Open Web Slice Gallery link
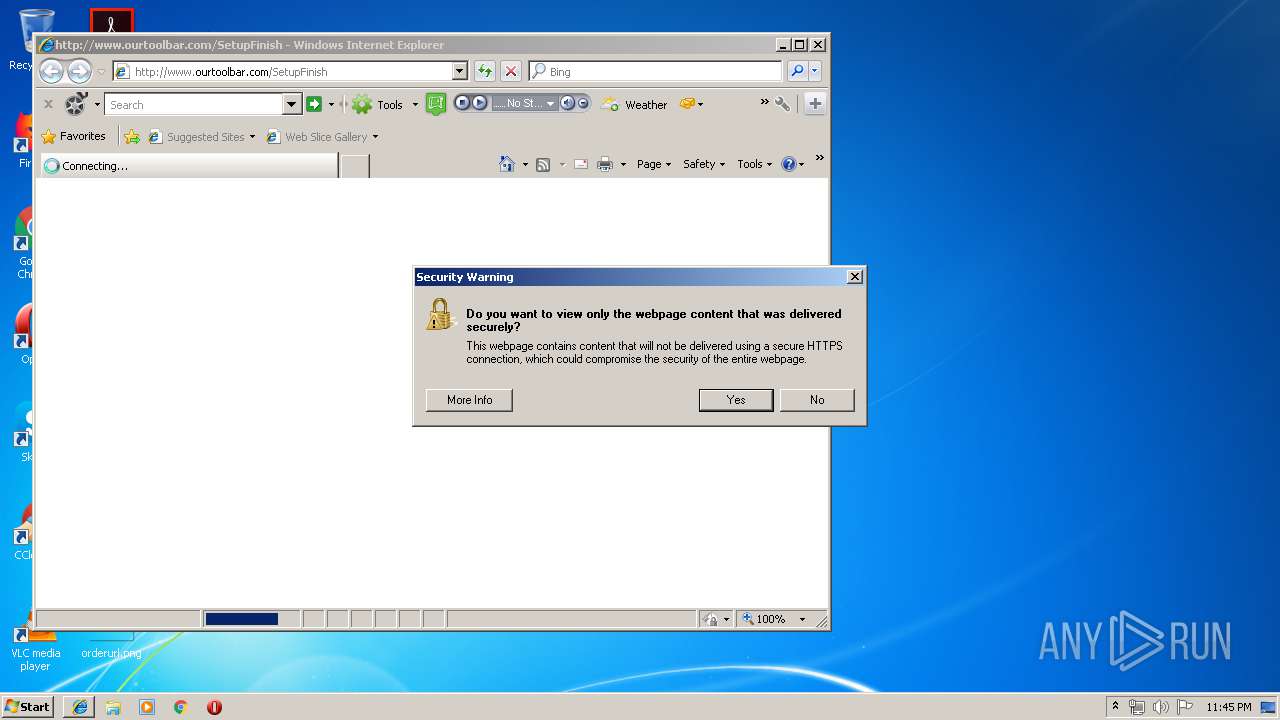This screenshot has width=1280, height=720. click(322, 137)
